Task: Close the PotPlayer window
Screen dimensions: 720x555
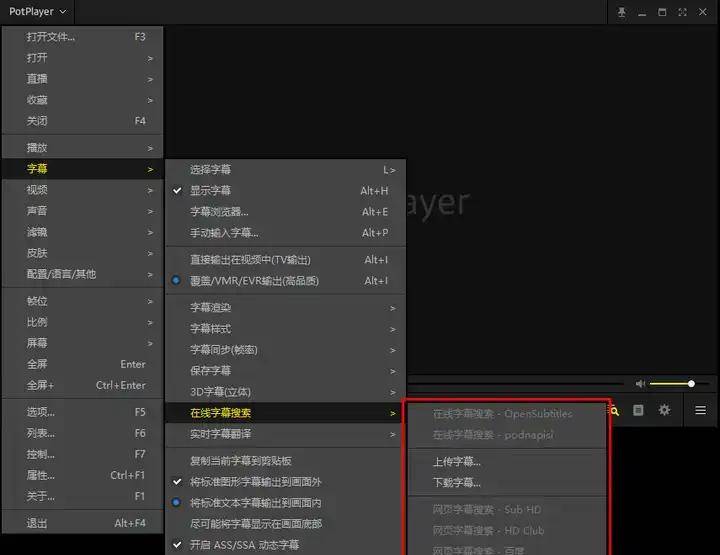Action: point(703,12)
